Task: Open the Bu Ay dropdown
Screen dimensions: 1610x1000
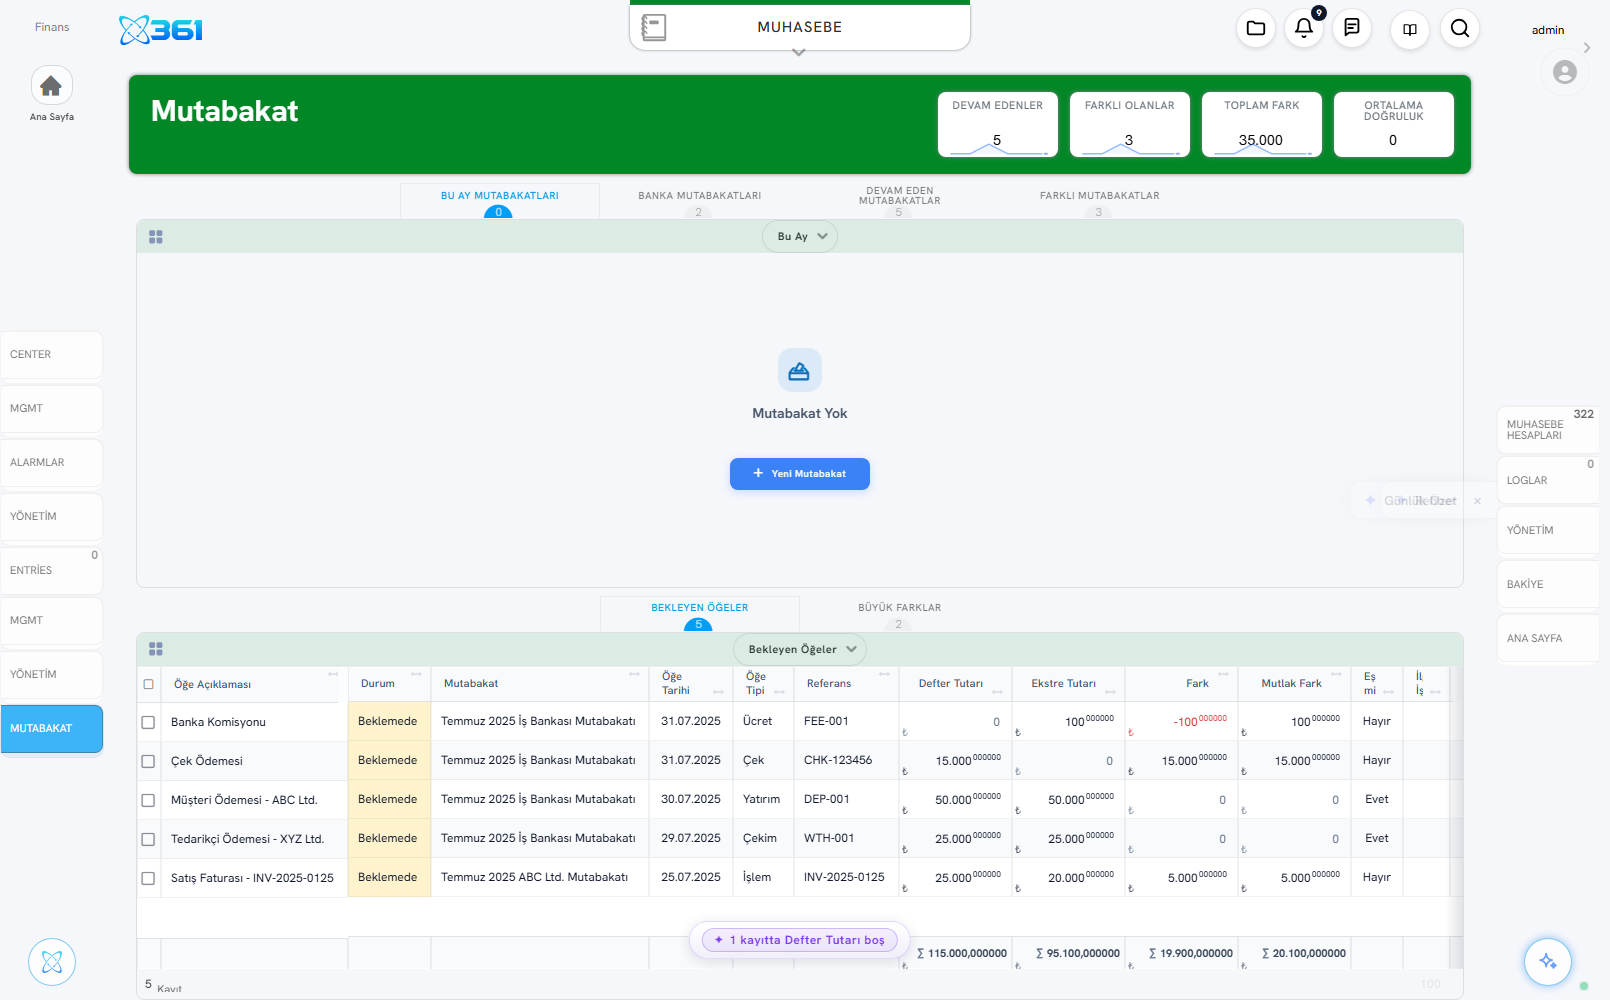Action: point(800,237)
